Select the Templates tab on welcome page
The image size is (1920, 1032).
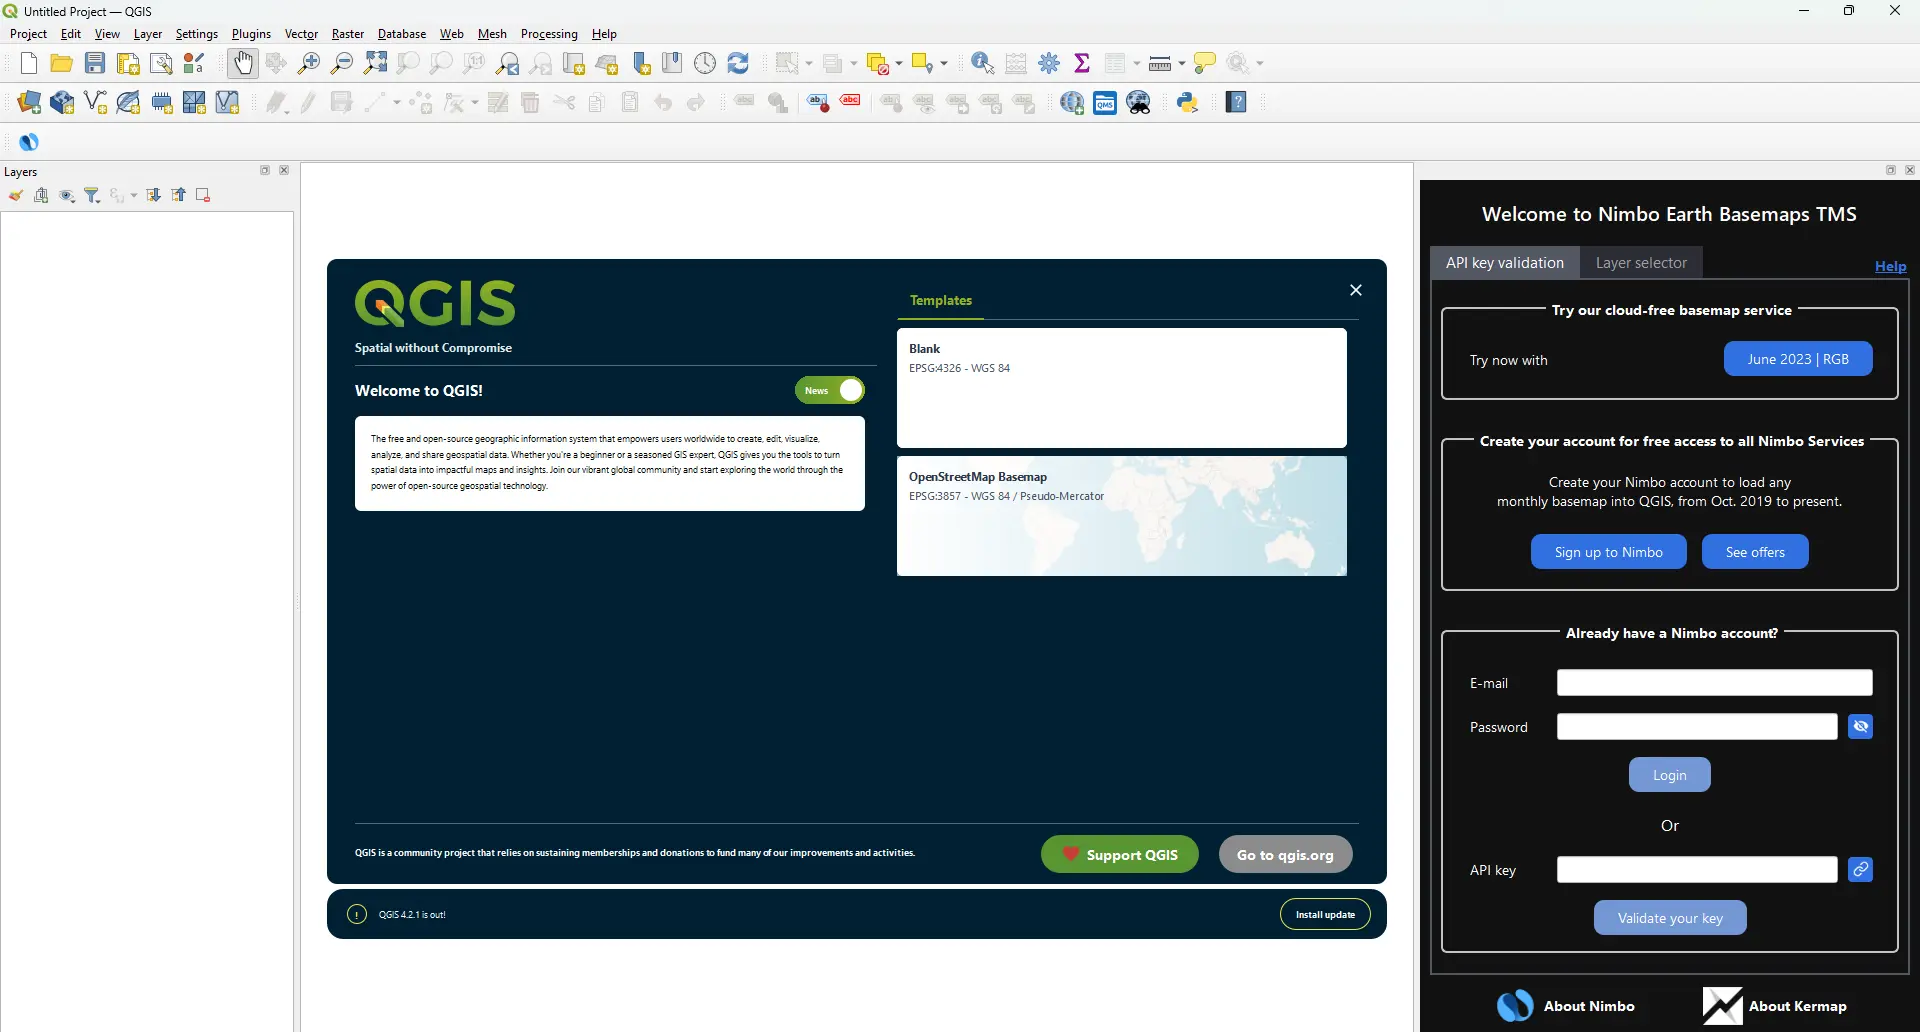[940, 300]
